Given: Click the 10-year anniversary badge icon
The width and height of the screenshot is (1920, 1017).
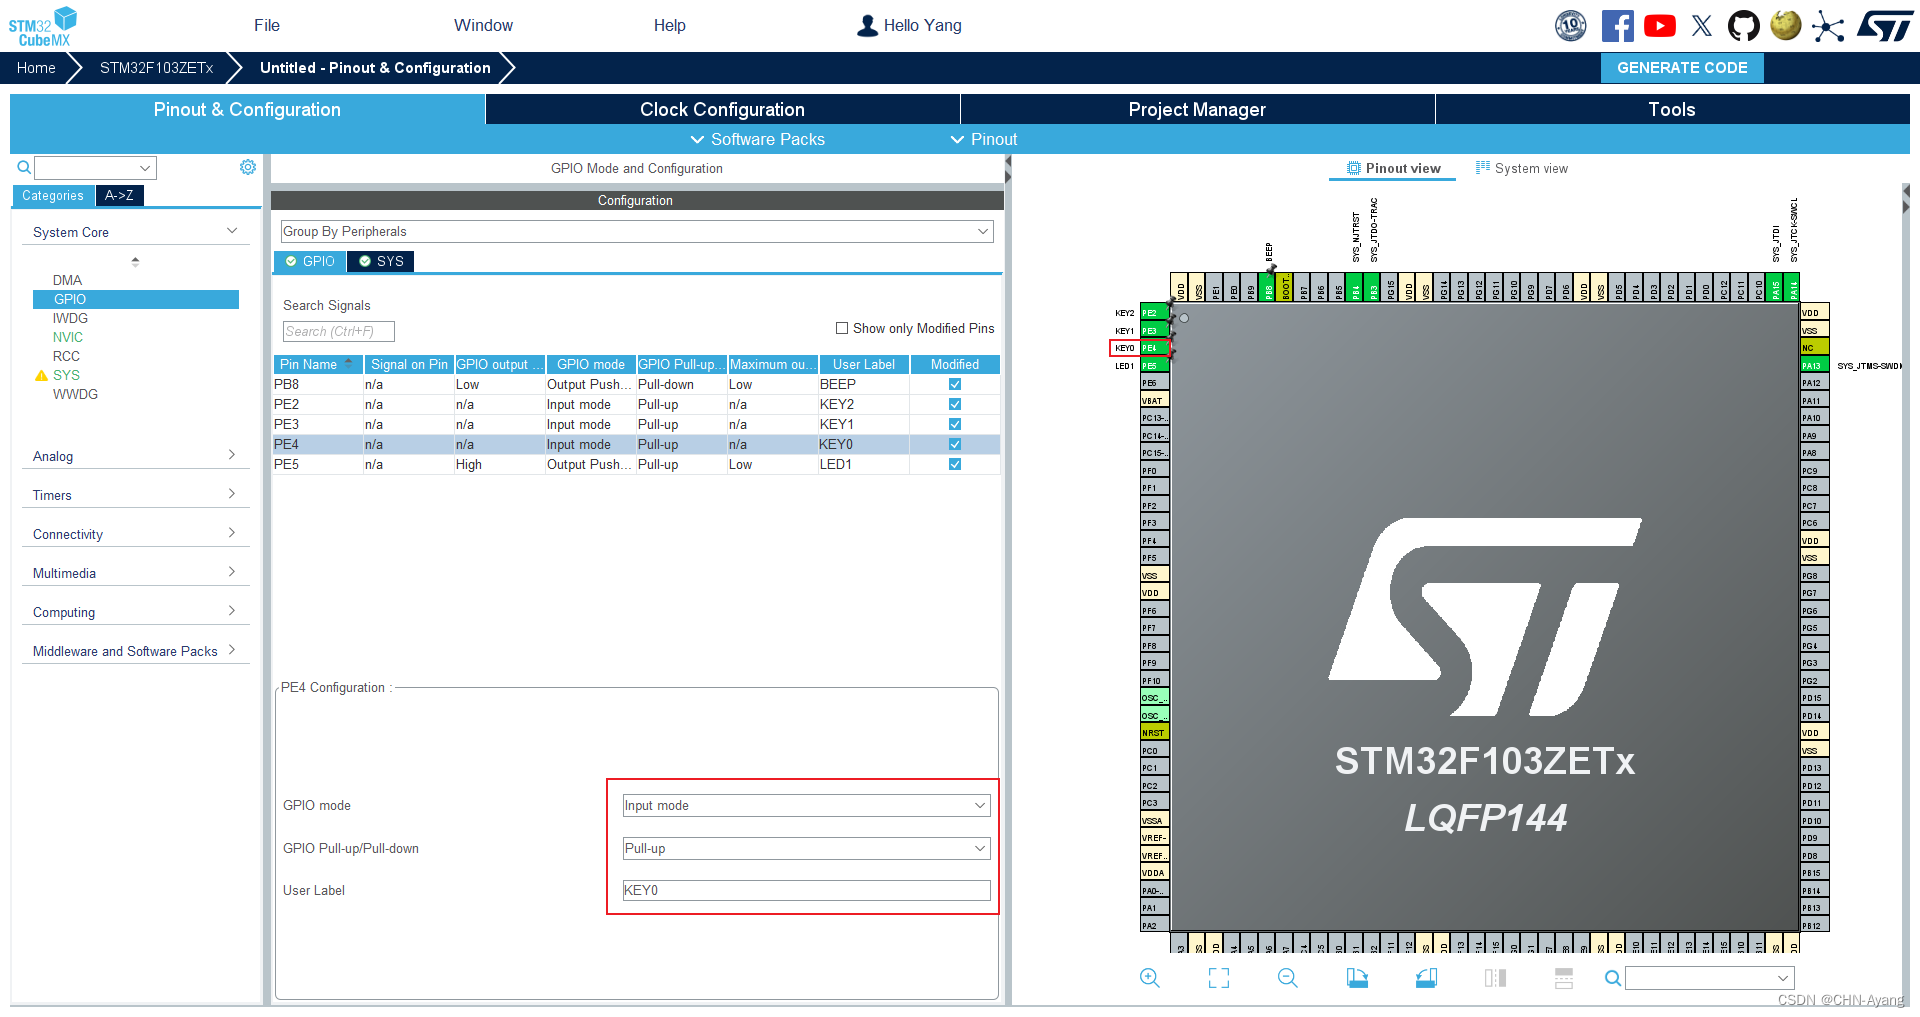Looking at the screenshot, I should click(1571, 26).
